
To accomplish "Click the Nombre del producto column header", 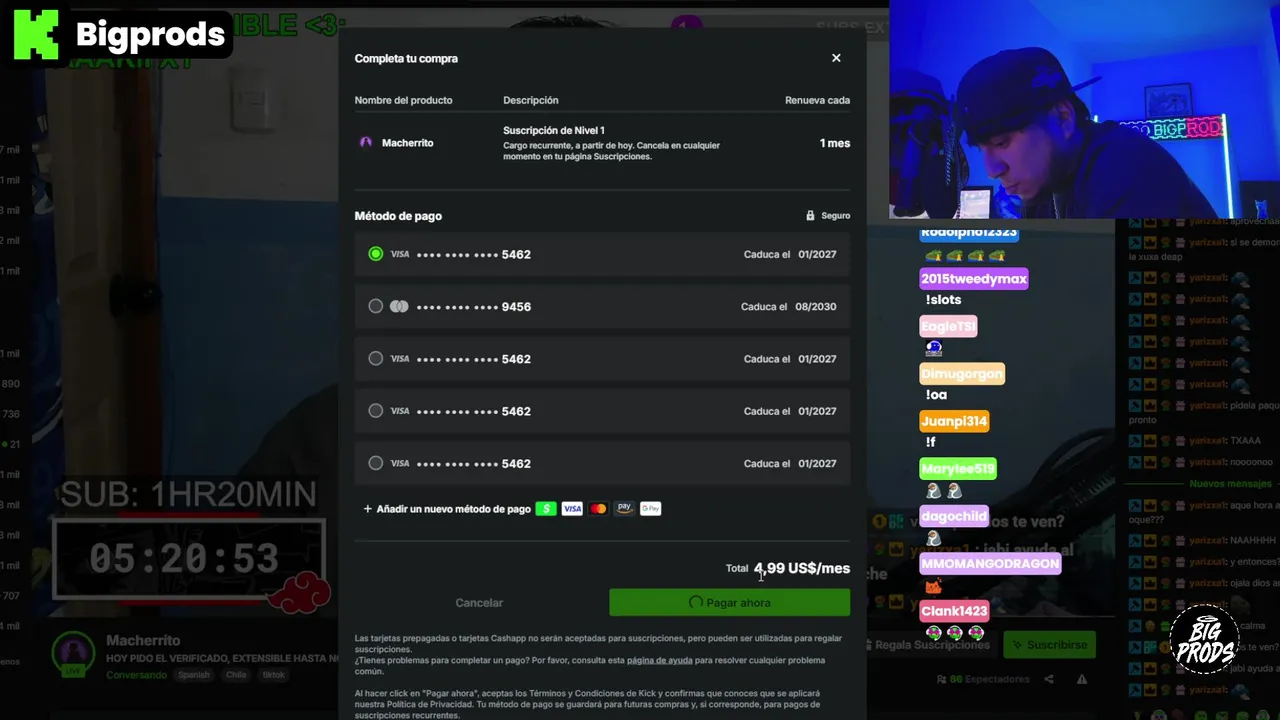I will pos(403,100).
